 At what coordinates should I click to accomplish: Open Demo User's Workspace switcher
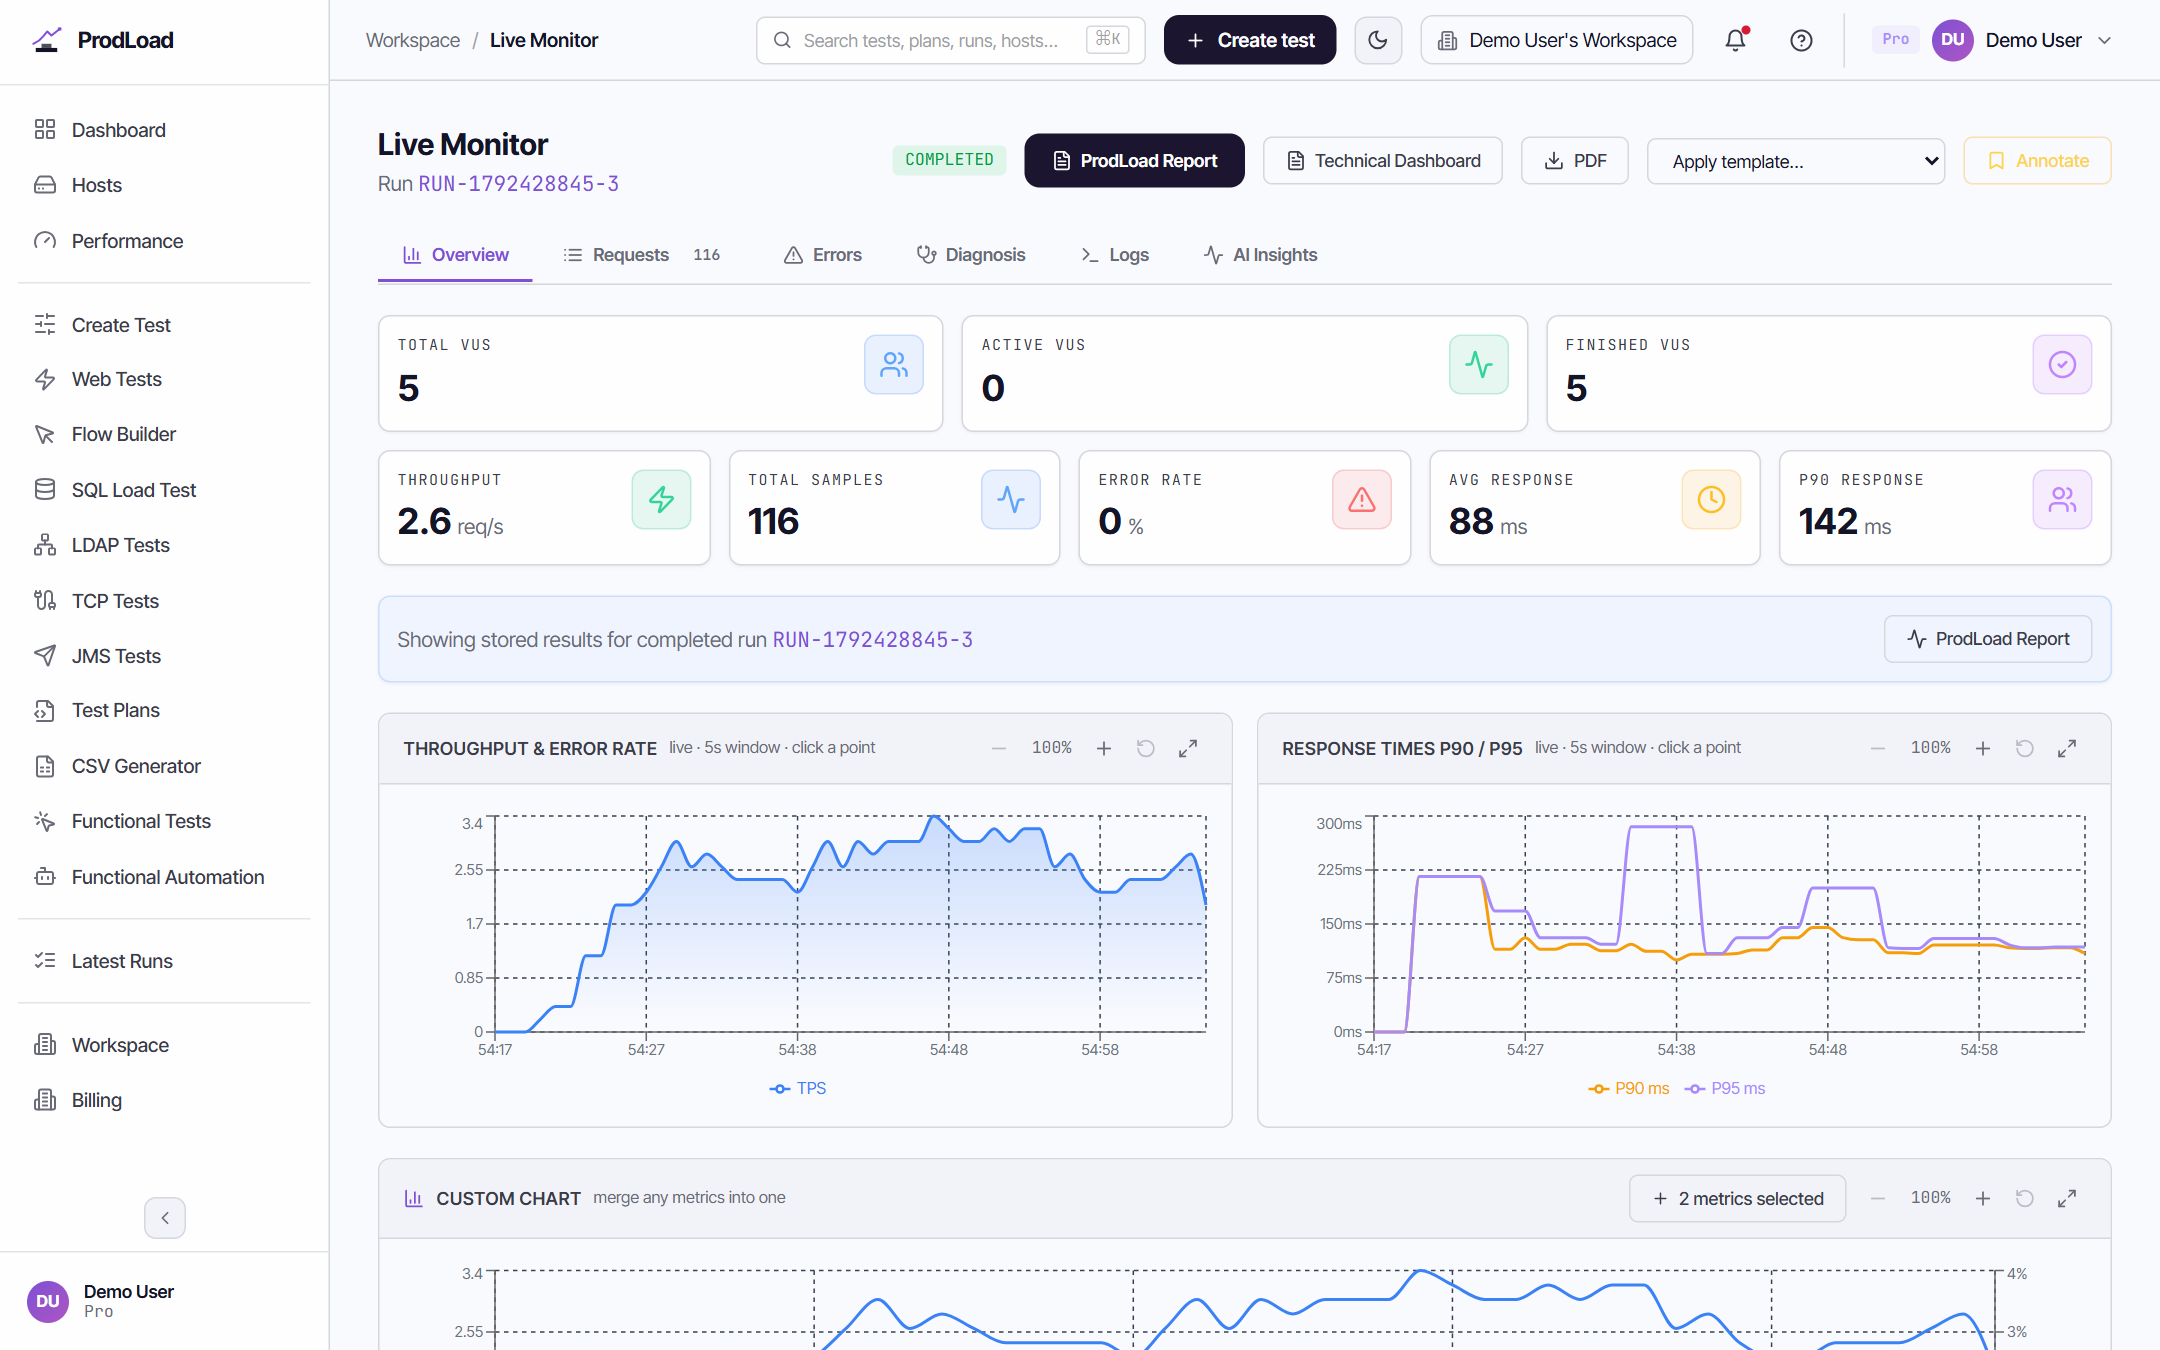(x=1556, y=40)
